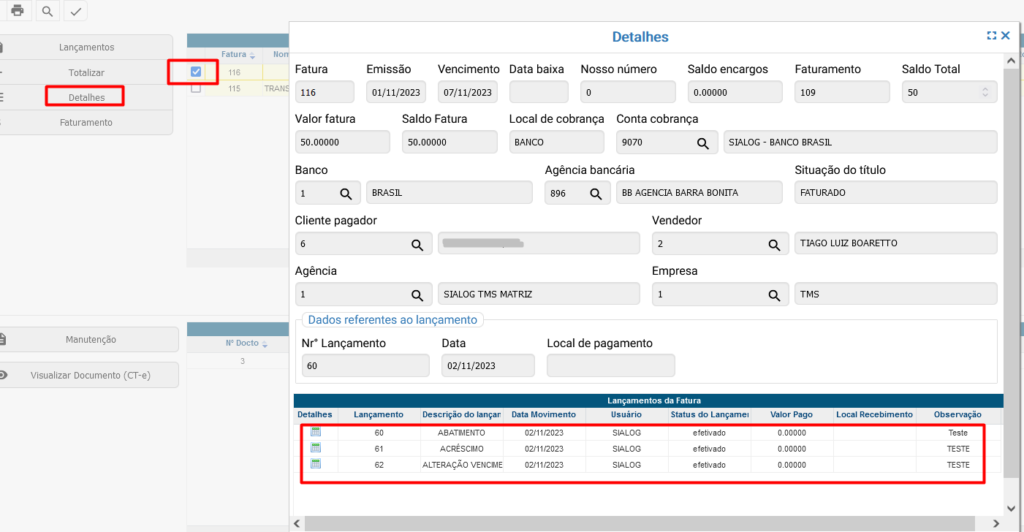Open Lançamentos in the left sidebar
This screenshot has height=532, width=1024.
[x=86, y=47]
